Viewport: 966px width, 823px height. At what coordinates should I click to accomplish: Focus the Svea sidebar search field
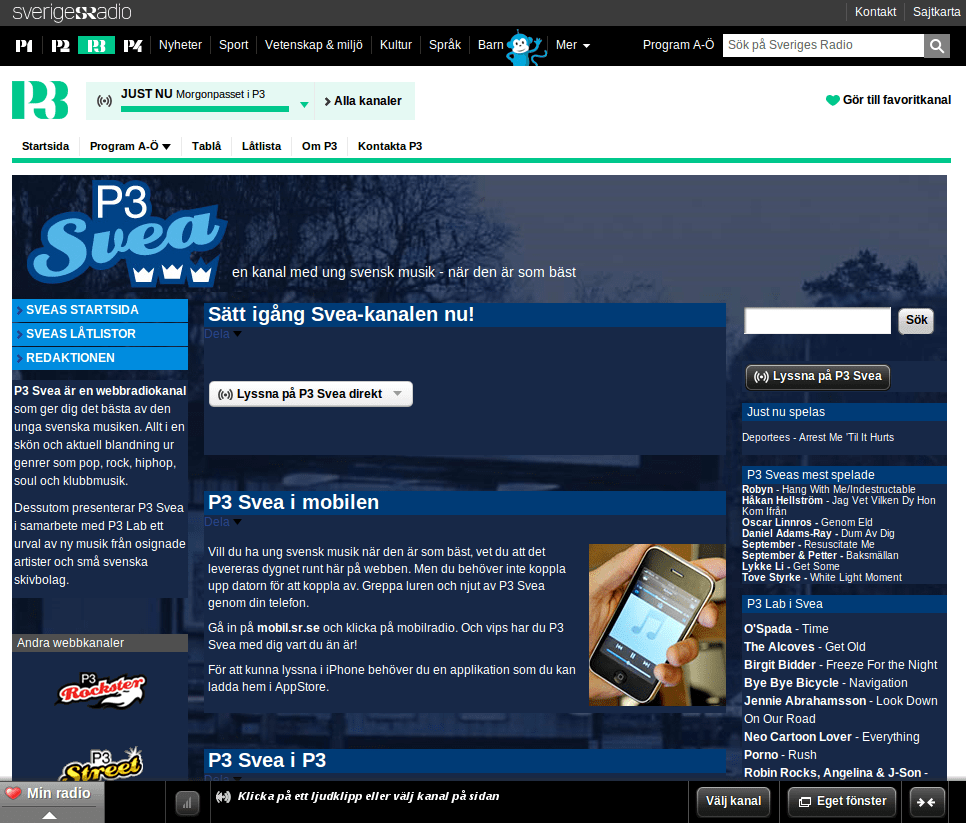coord(818,320)
